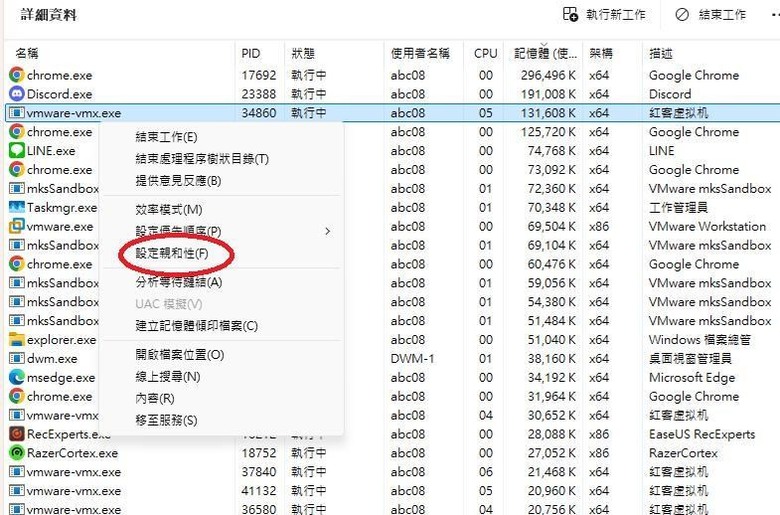Select the DWM-1 user name cell
Viewport: 780px width, 515px height.
point(412,359)
